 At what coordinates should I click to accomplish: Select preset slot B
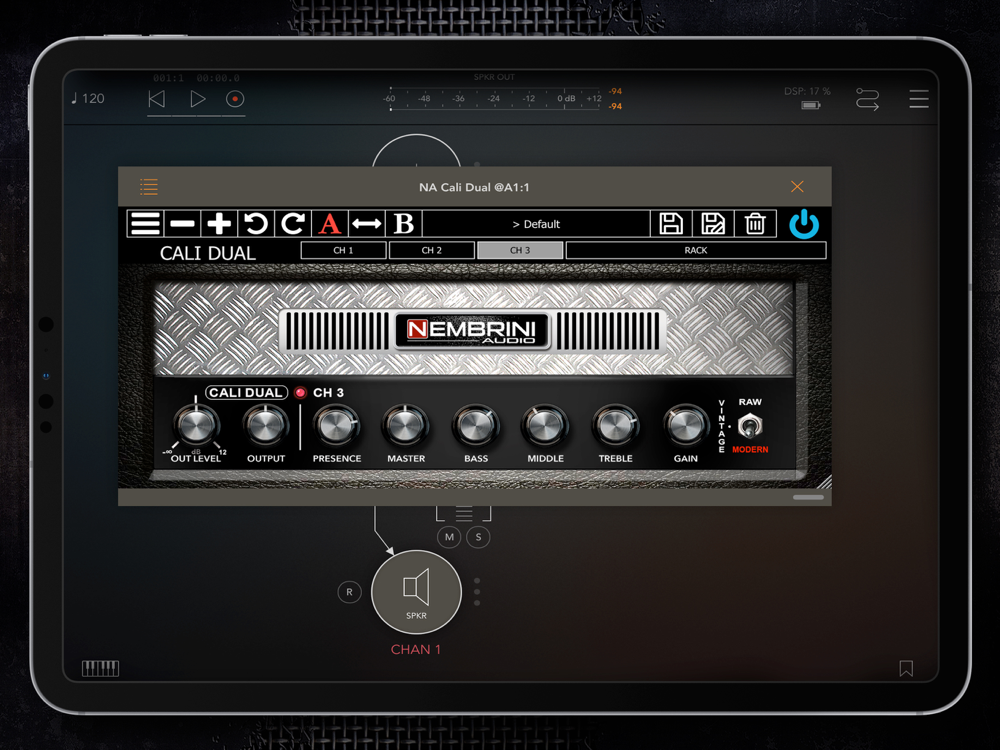[404, 224]
